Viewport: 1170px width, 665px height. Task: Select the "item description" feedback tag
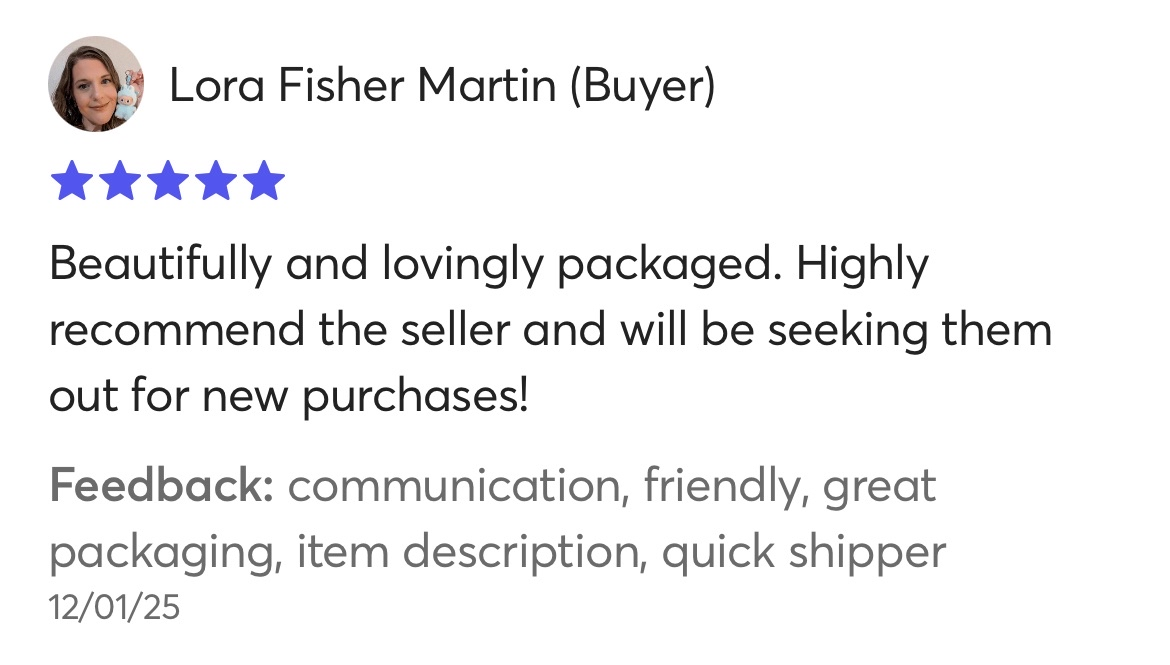pyautogui.click(x=469, y=552)
